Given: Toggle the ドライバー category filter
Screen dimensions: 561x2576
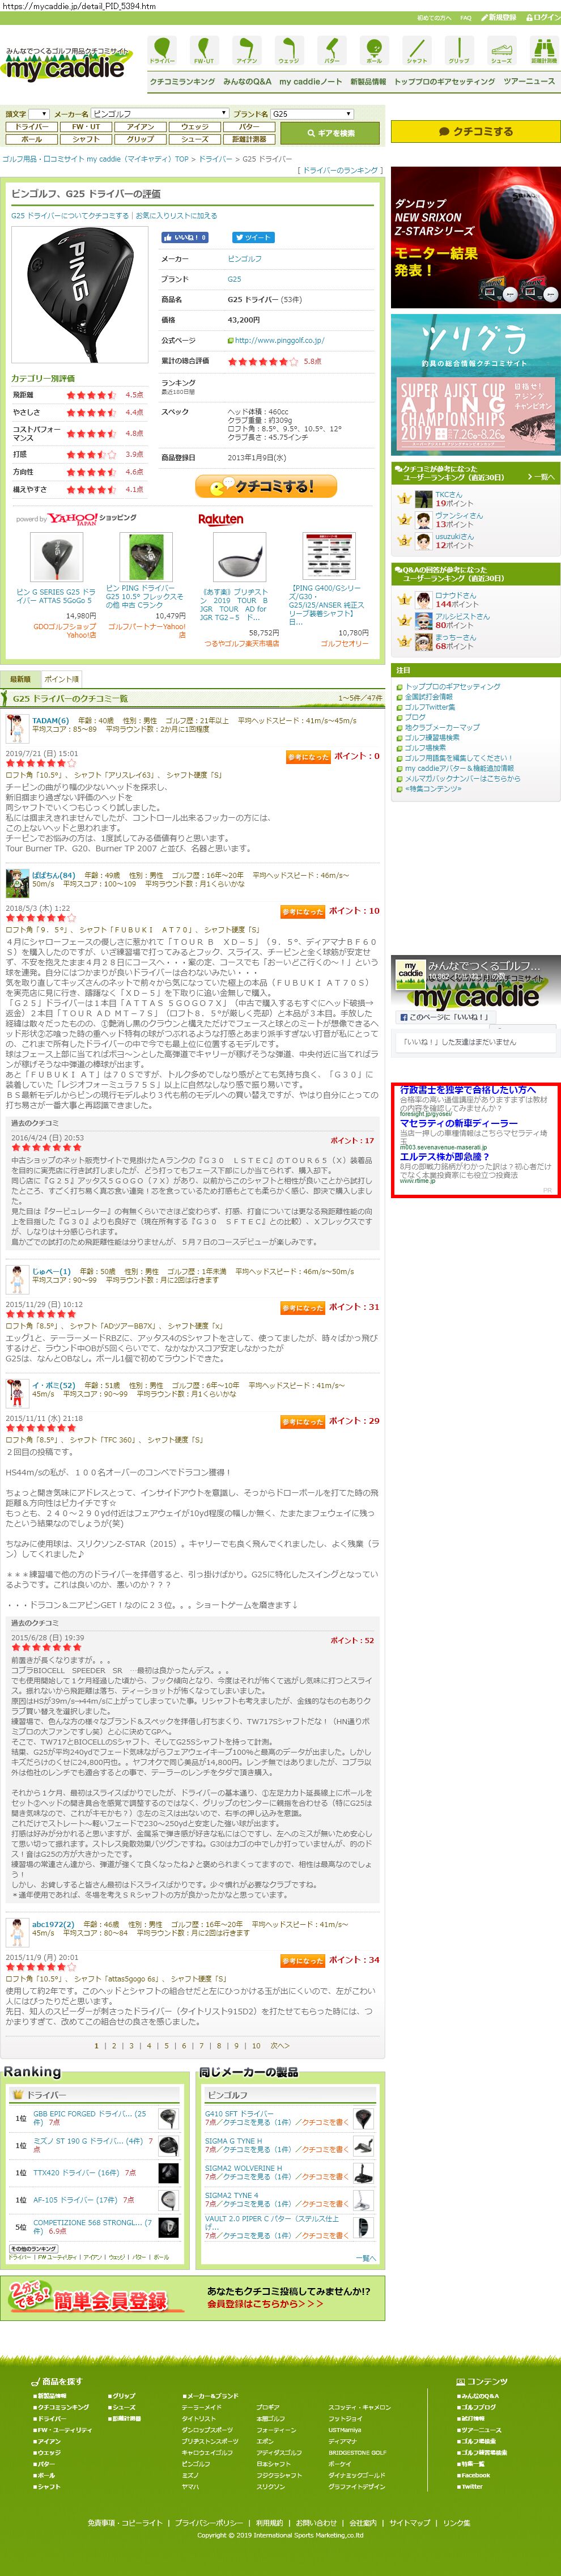Looking at the screenshot, I should (31, 127).
